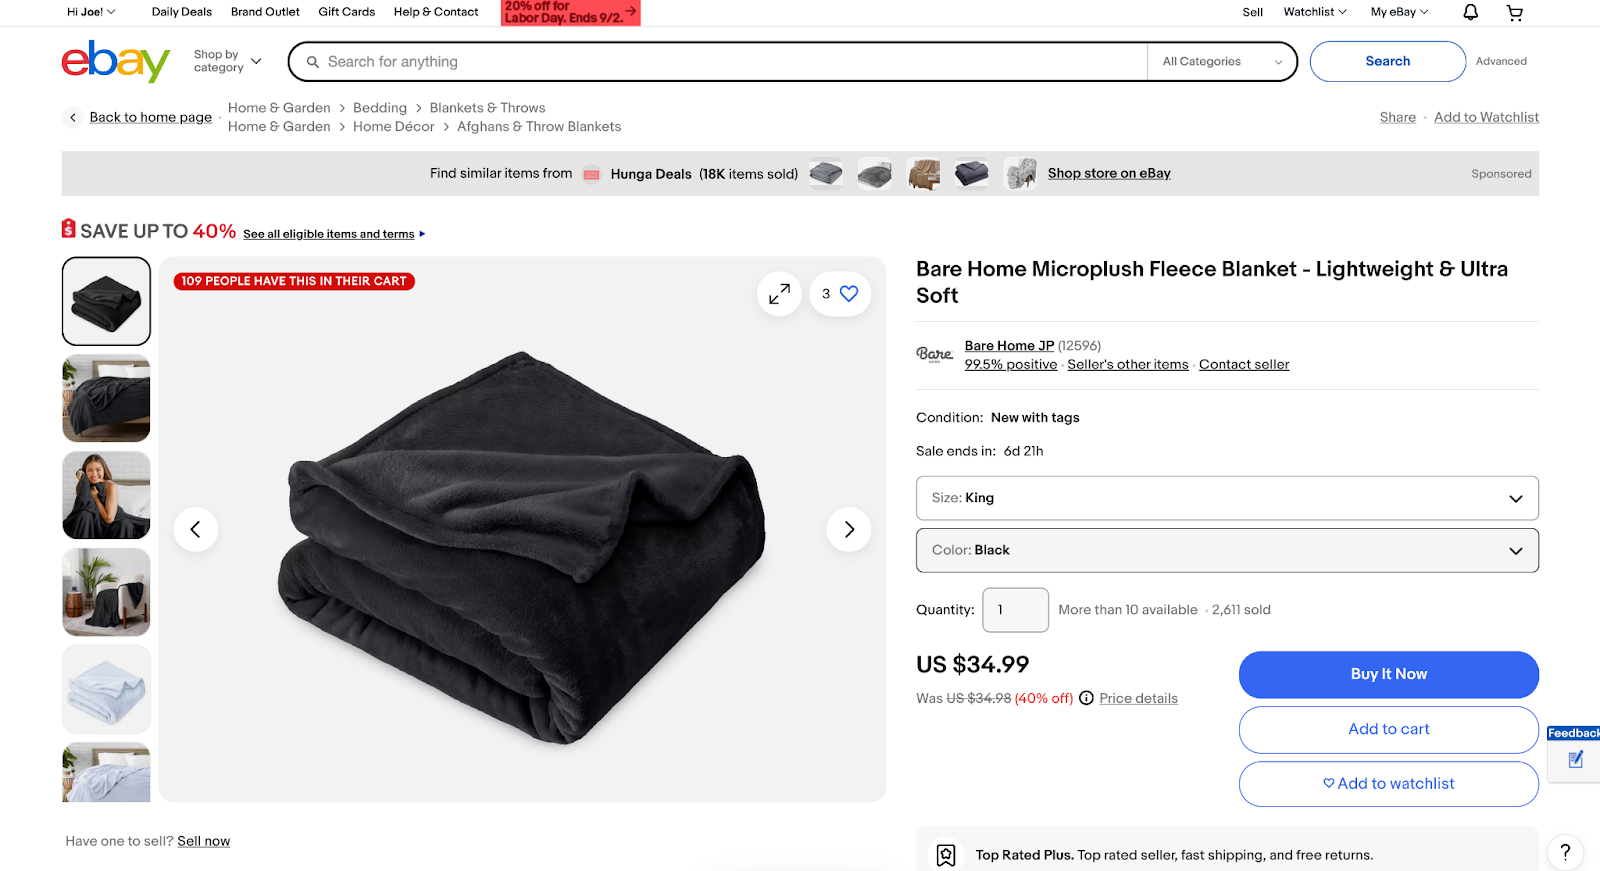Click the Hi Joe account expander

[88, 12]
